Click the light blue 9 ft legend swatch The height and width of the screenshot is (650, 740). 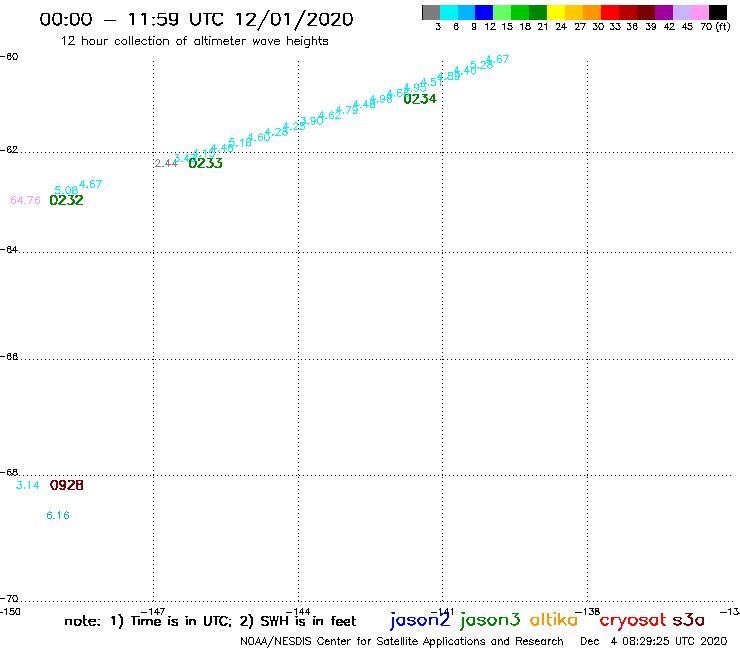pyautogui.click(x=467, y=12)
